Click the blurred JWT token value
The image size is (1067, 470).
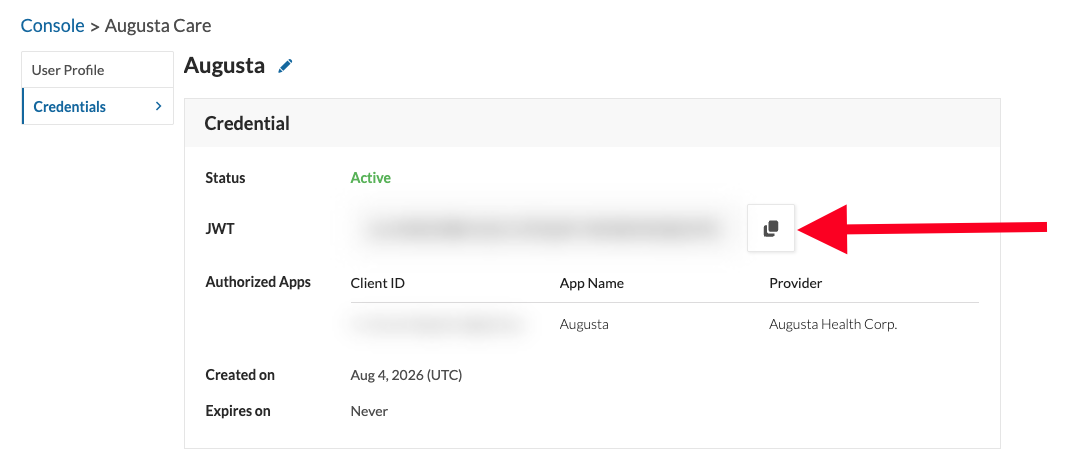542,229
